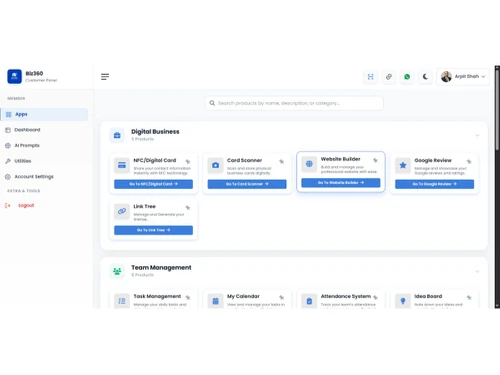This screenshot has height=375, width=500.
Task: Click the AI Prompts sidebar icon
Action: pyautogui.click(x=8, y=146)
